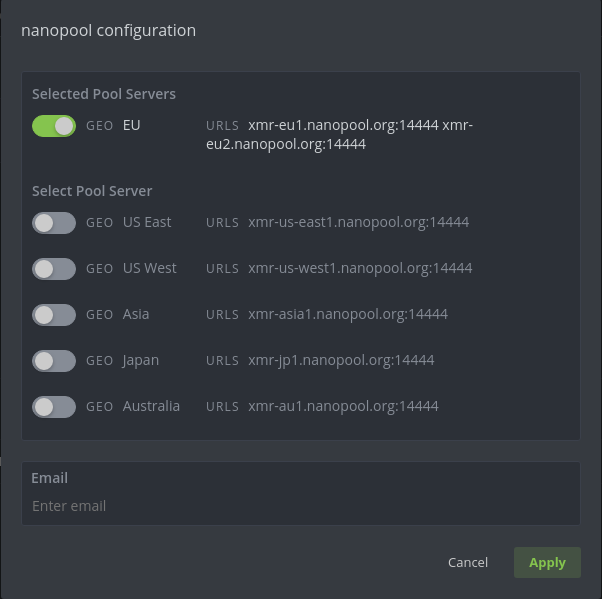
Task: Click the xmr-au1.nanopool.org:14444 URL text
Action: [x=343, y=406]
